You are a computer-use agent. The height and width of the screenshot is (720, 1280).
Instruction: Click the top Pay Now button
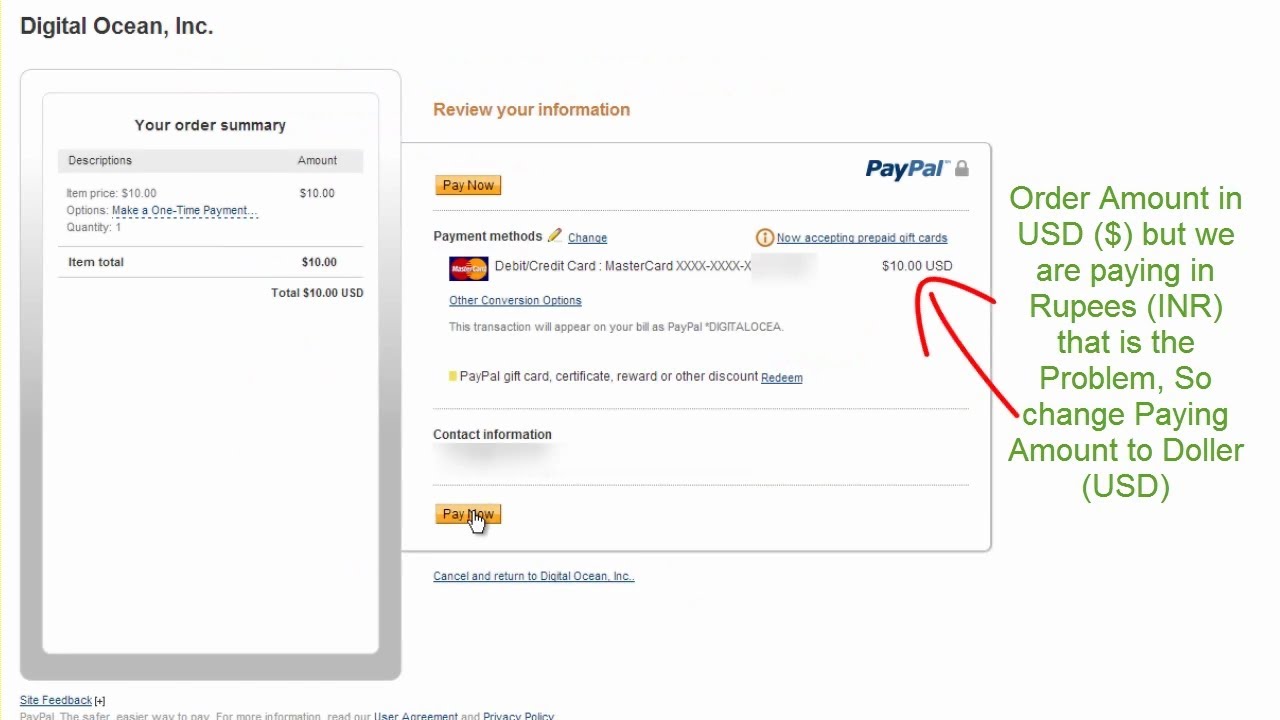468,185
